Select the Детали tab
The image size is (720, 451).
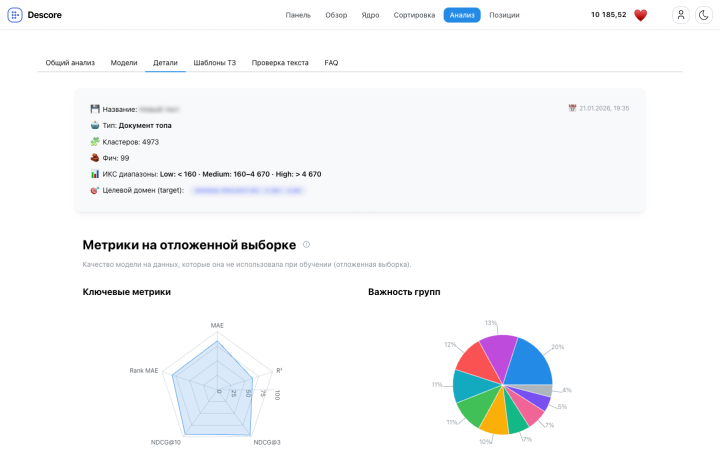(x=165, y=63)
